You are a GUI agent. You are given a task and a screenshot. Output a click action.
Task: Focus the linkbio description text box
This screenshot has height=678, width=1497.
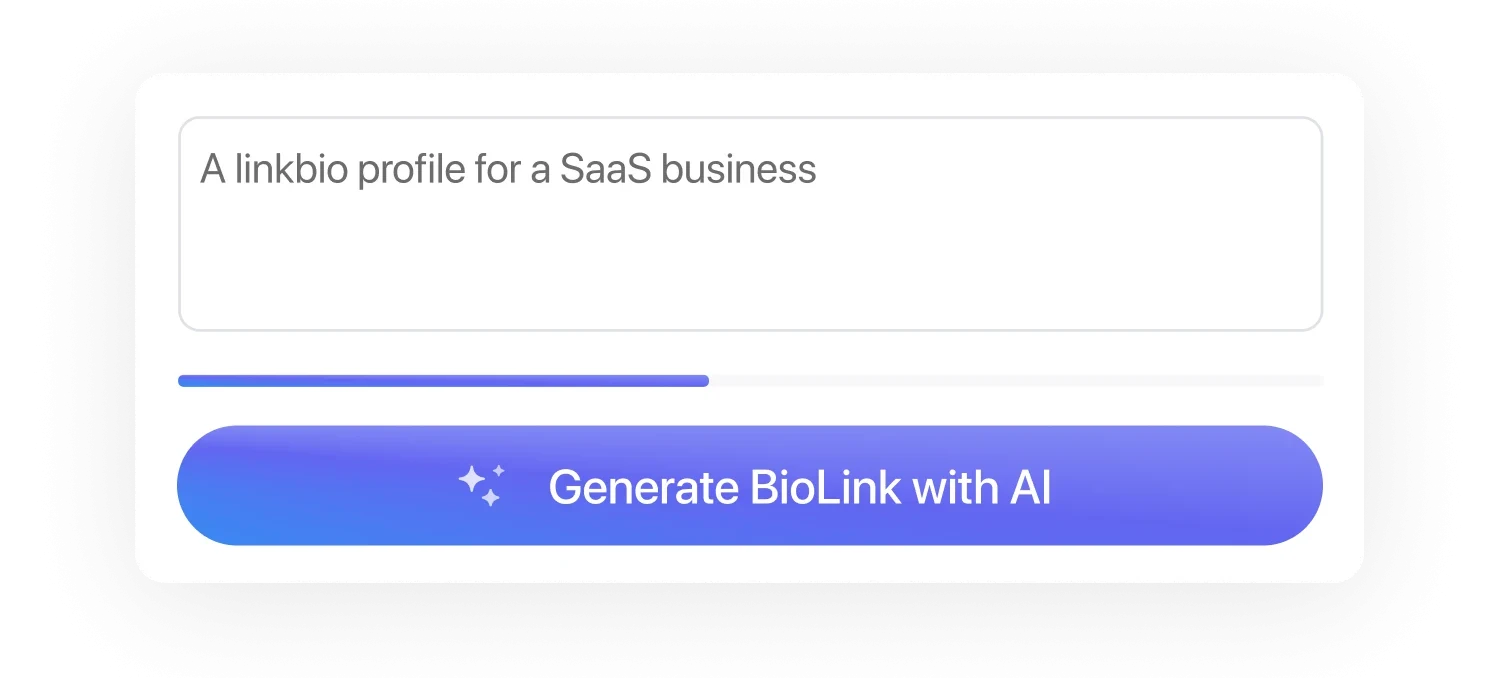[x=750, y=224]
